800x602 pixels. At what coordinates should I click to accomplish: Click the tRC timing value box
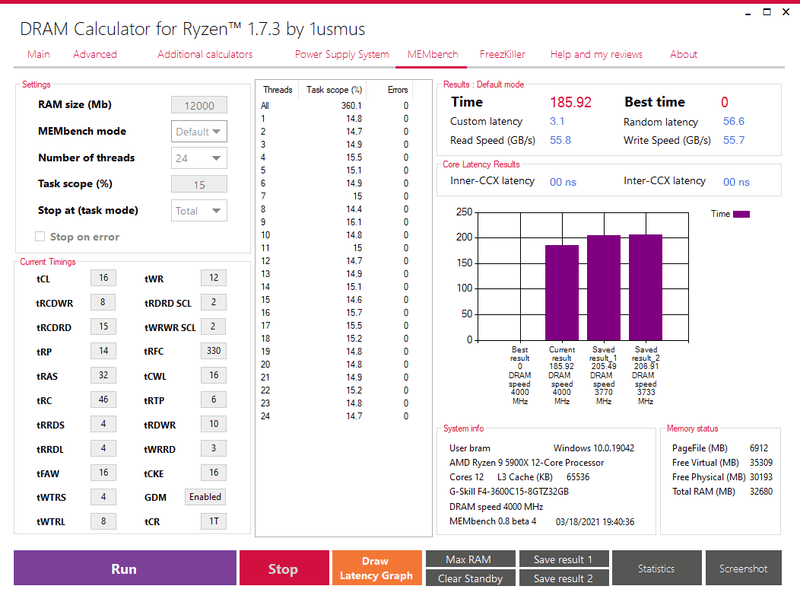coord(103,399)
